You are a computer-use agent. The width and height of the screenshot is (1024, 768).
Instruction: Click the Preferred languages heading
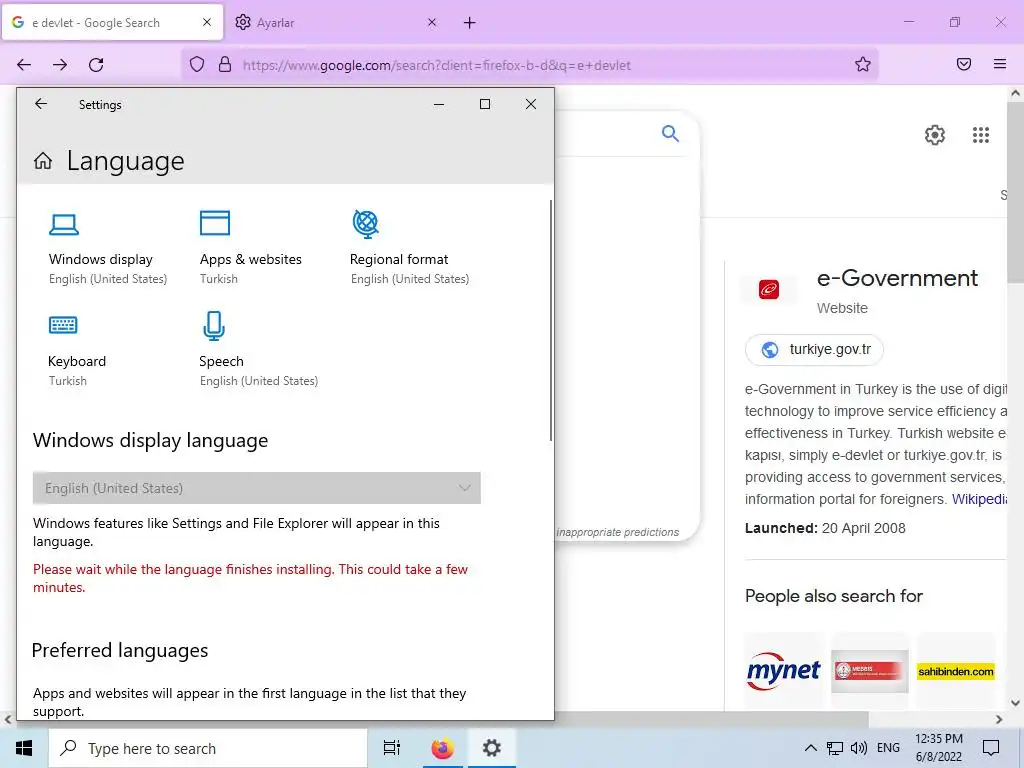[x=120, y=650]
